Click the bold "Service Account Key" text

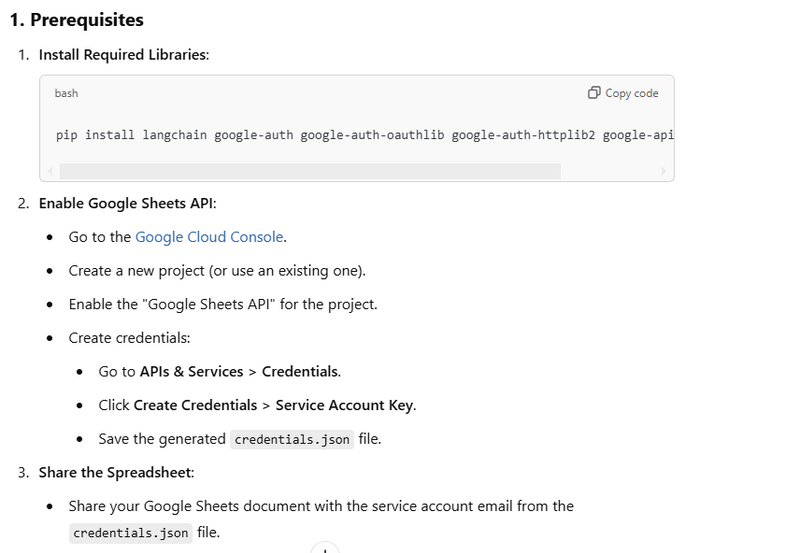pos(344,405)
